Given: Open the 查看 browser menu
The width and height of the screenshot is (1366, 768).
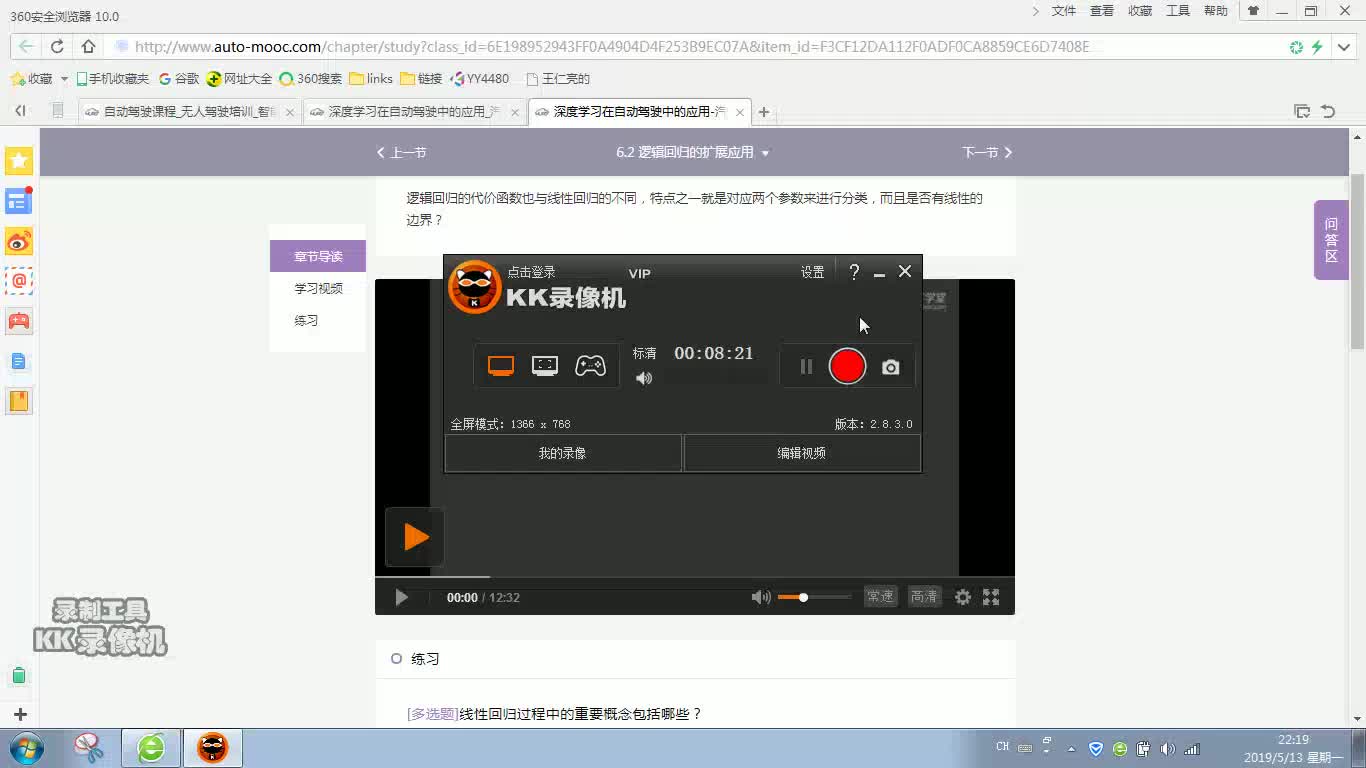Looking at the screenshot, I should tap(1101, 11).
